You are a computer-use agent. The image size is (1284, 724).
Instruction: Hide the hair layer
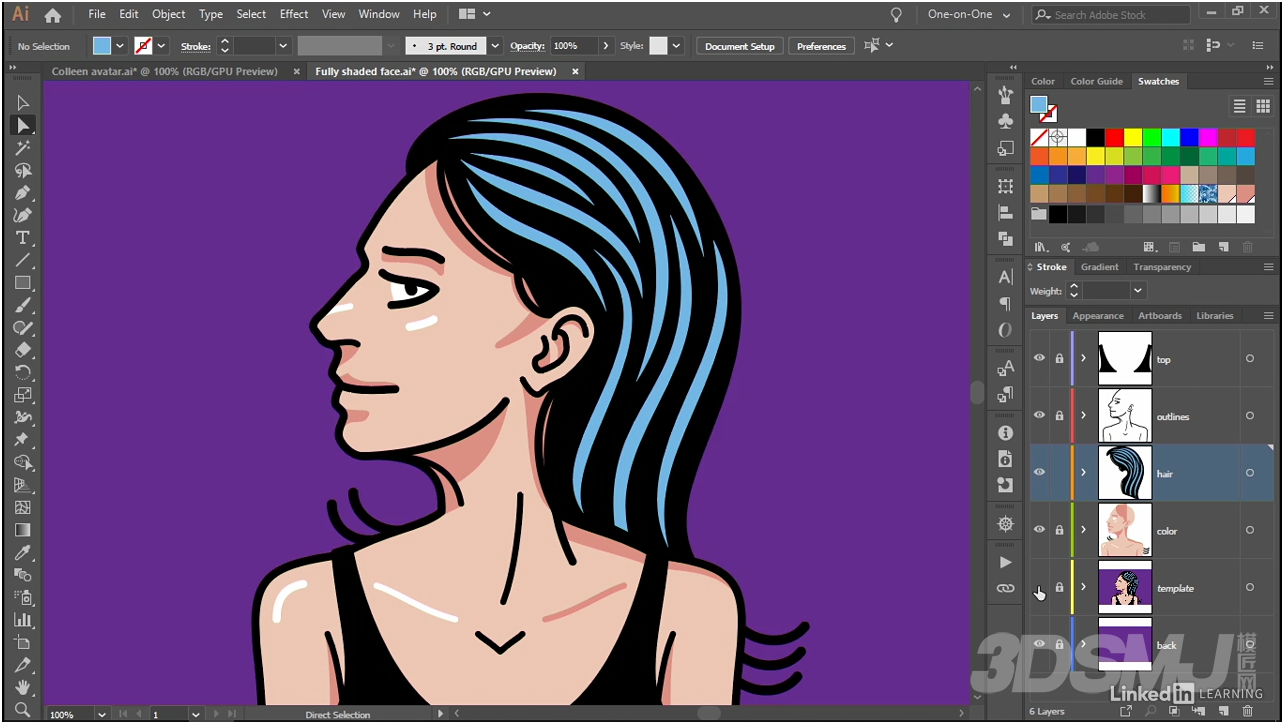(1040, 472)
